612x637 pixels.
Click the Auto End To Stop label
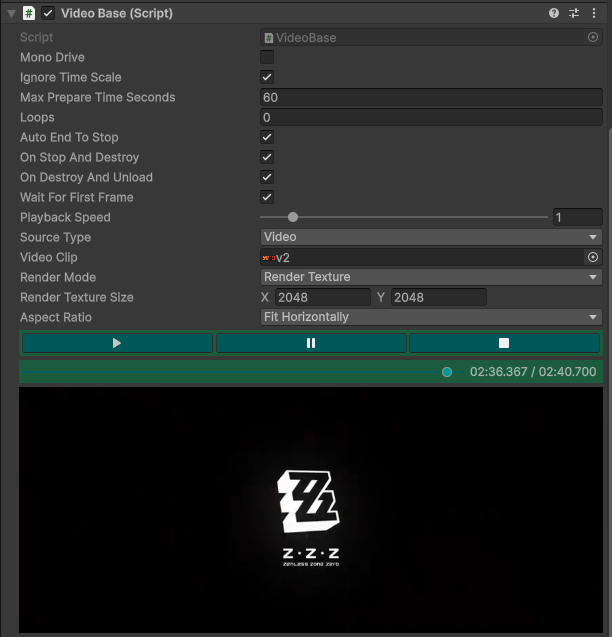[x=69, y=137]
